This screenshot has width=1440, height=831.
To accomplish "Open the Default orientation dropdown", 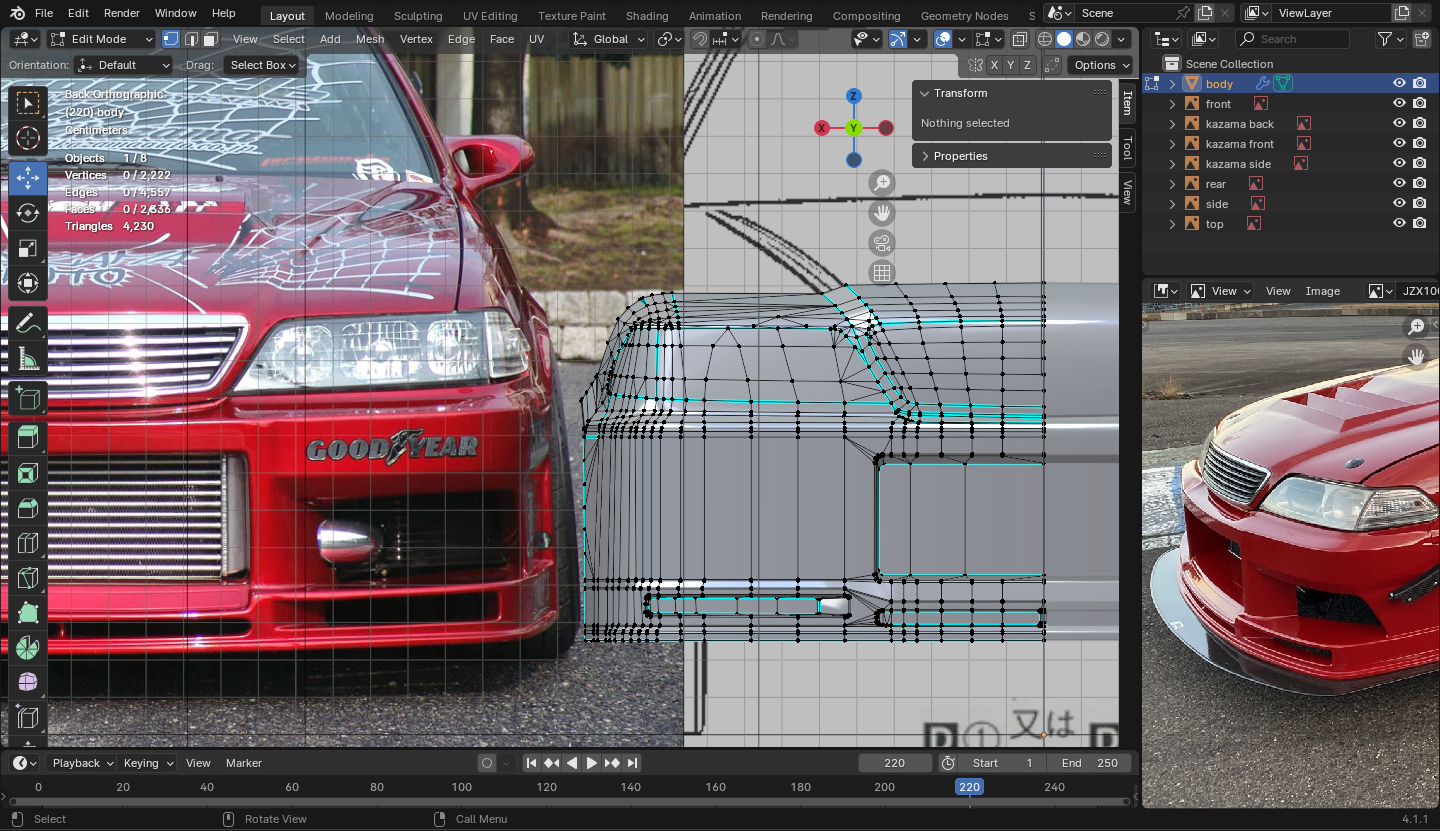I will coord(122,65).
